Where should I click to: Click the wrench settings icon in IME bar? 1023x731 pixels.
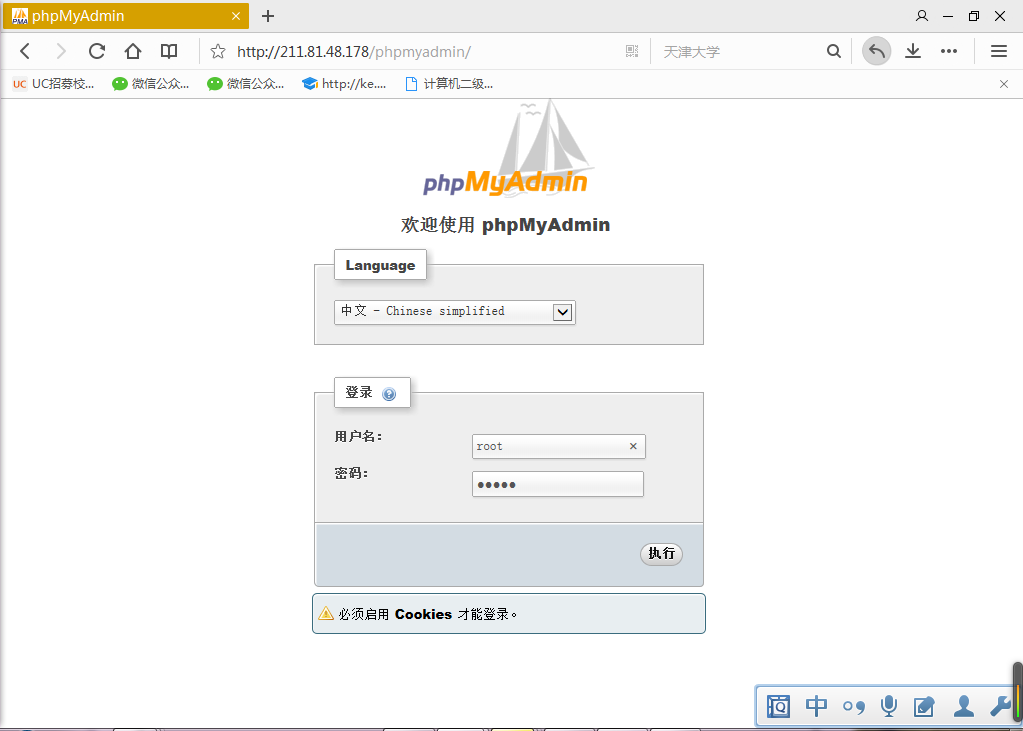click(x=1000, y=706)
